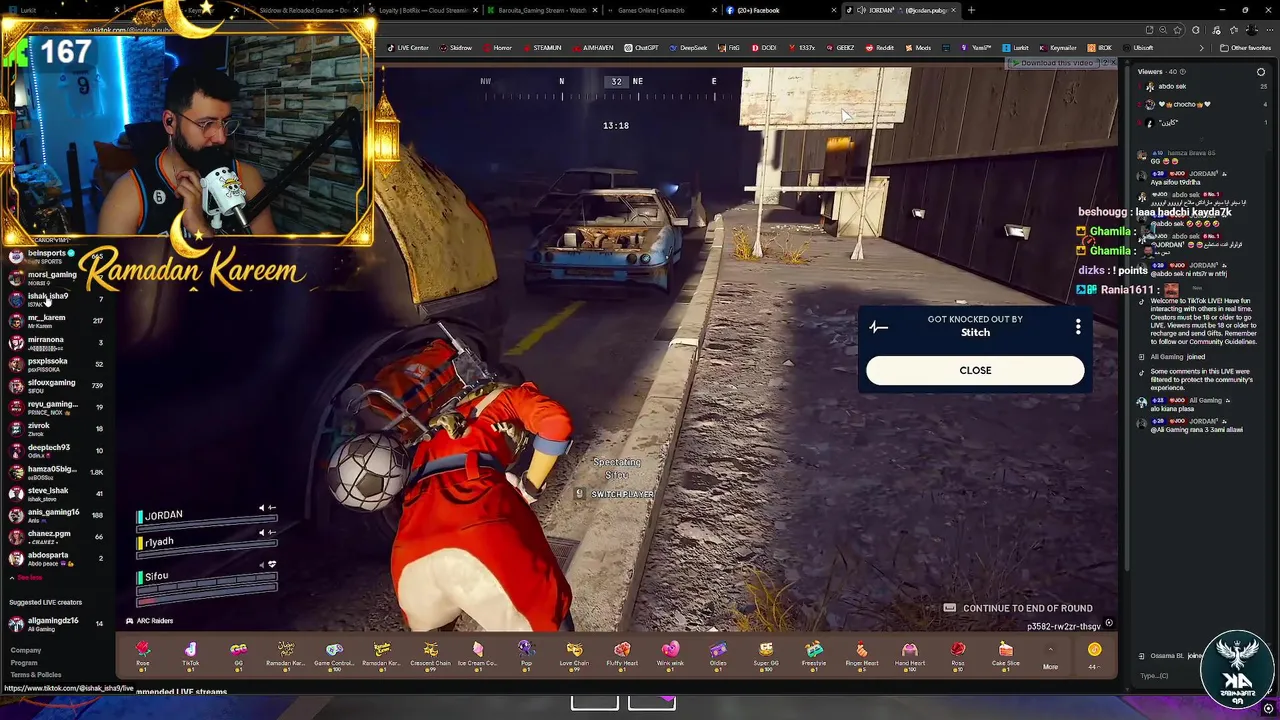1280x720 pixels.
Task: Click the CLOSE button on knockout popup
Action: 975,370
